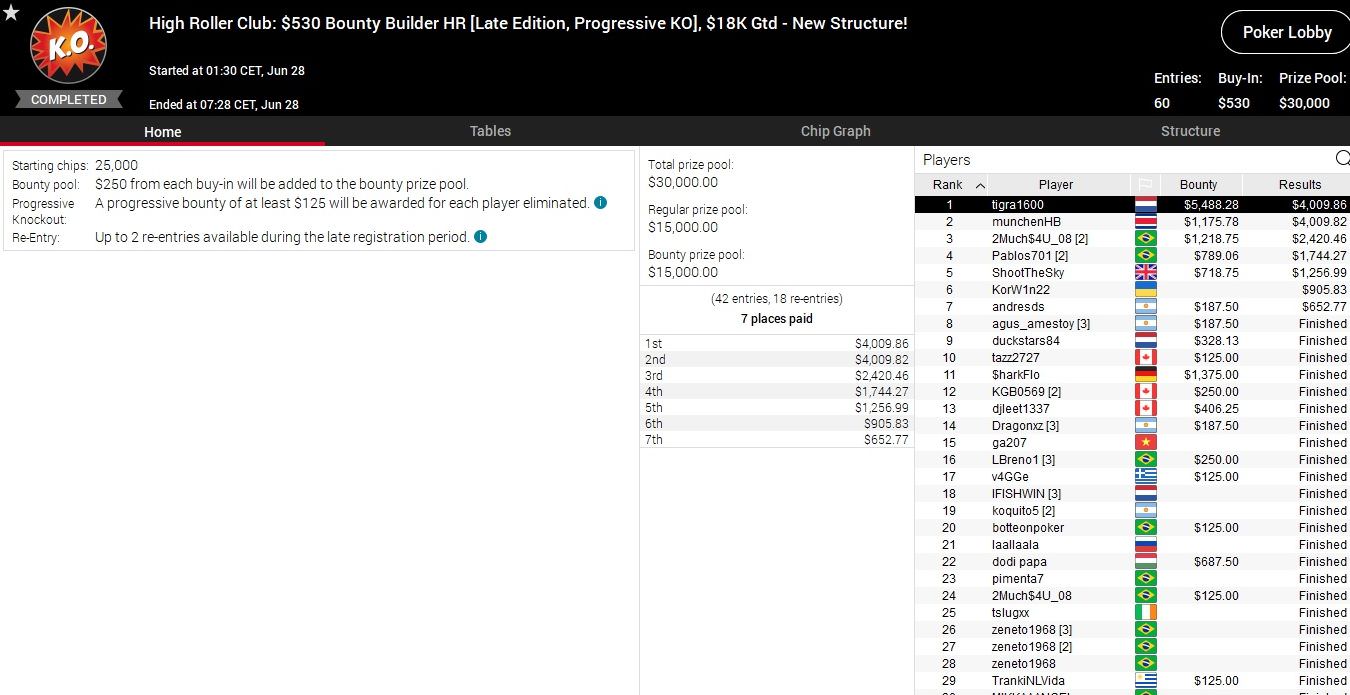
Task: Sort players by the flag column header
Action: click(1145, 185)
